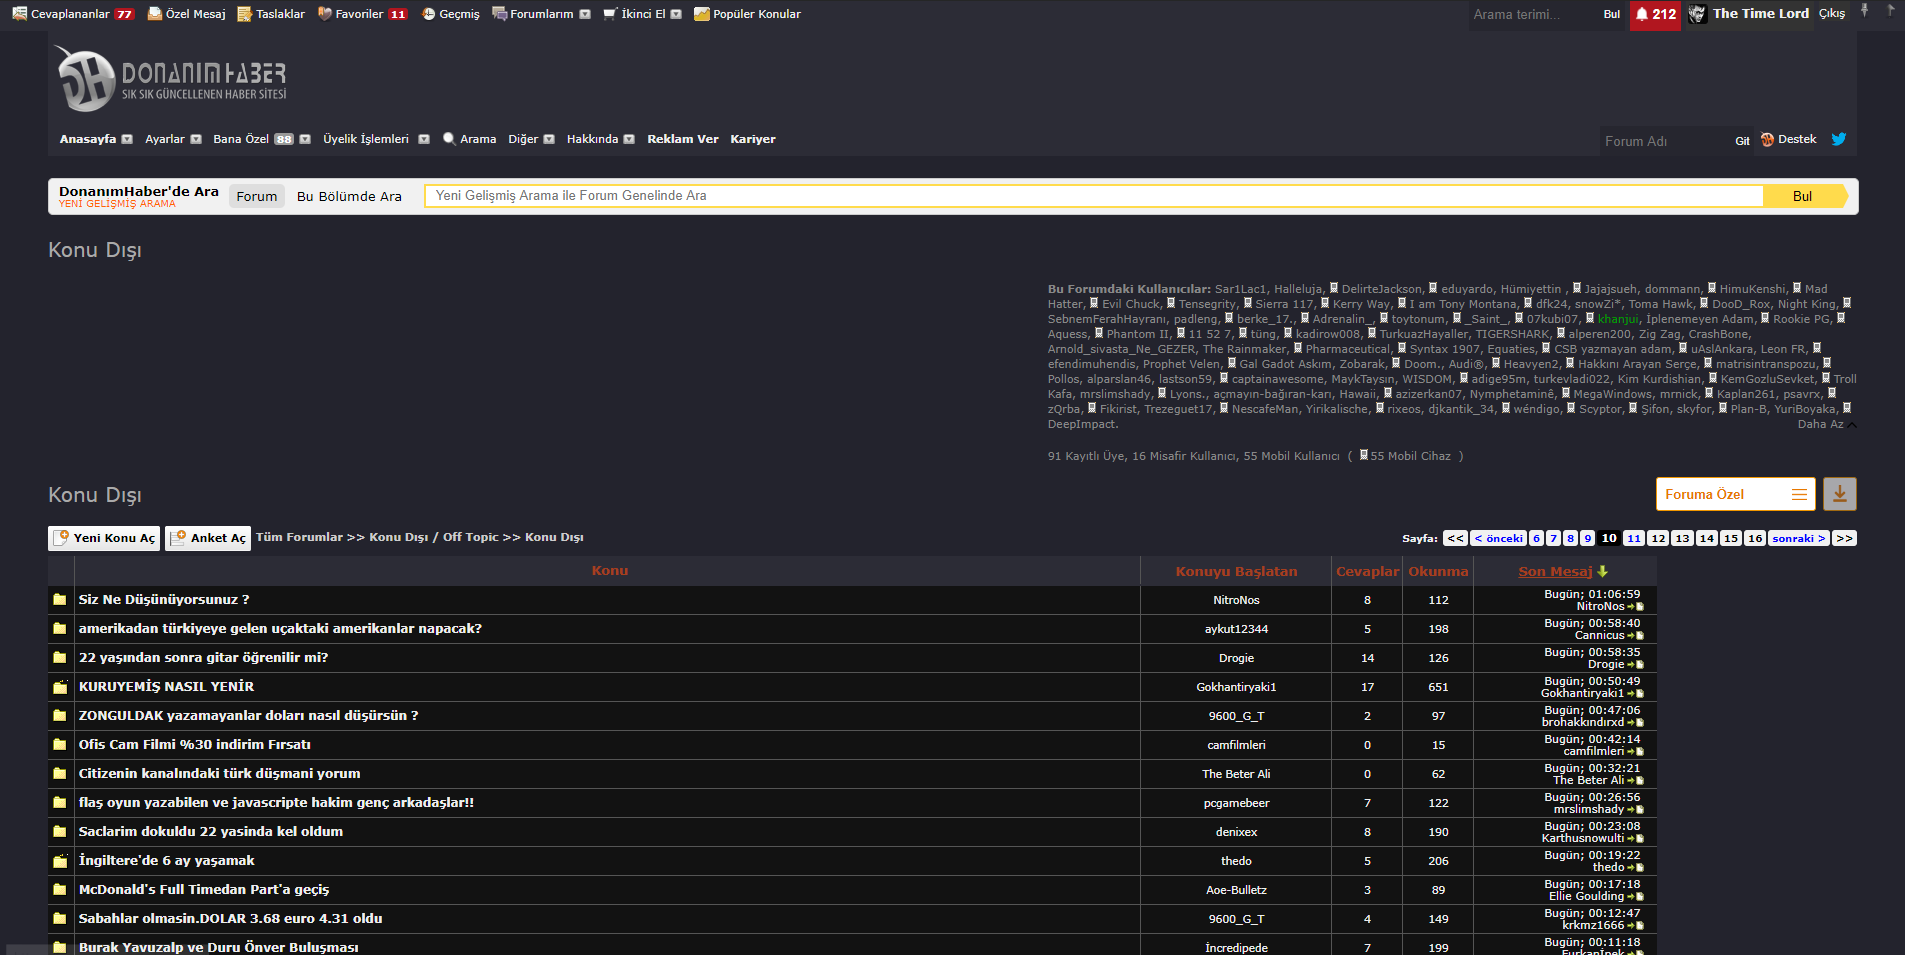Open topic 'Ofis Cam Filmi %30 indirim Fırsatı'

[195, 745]
